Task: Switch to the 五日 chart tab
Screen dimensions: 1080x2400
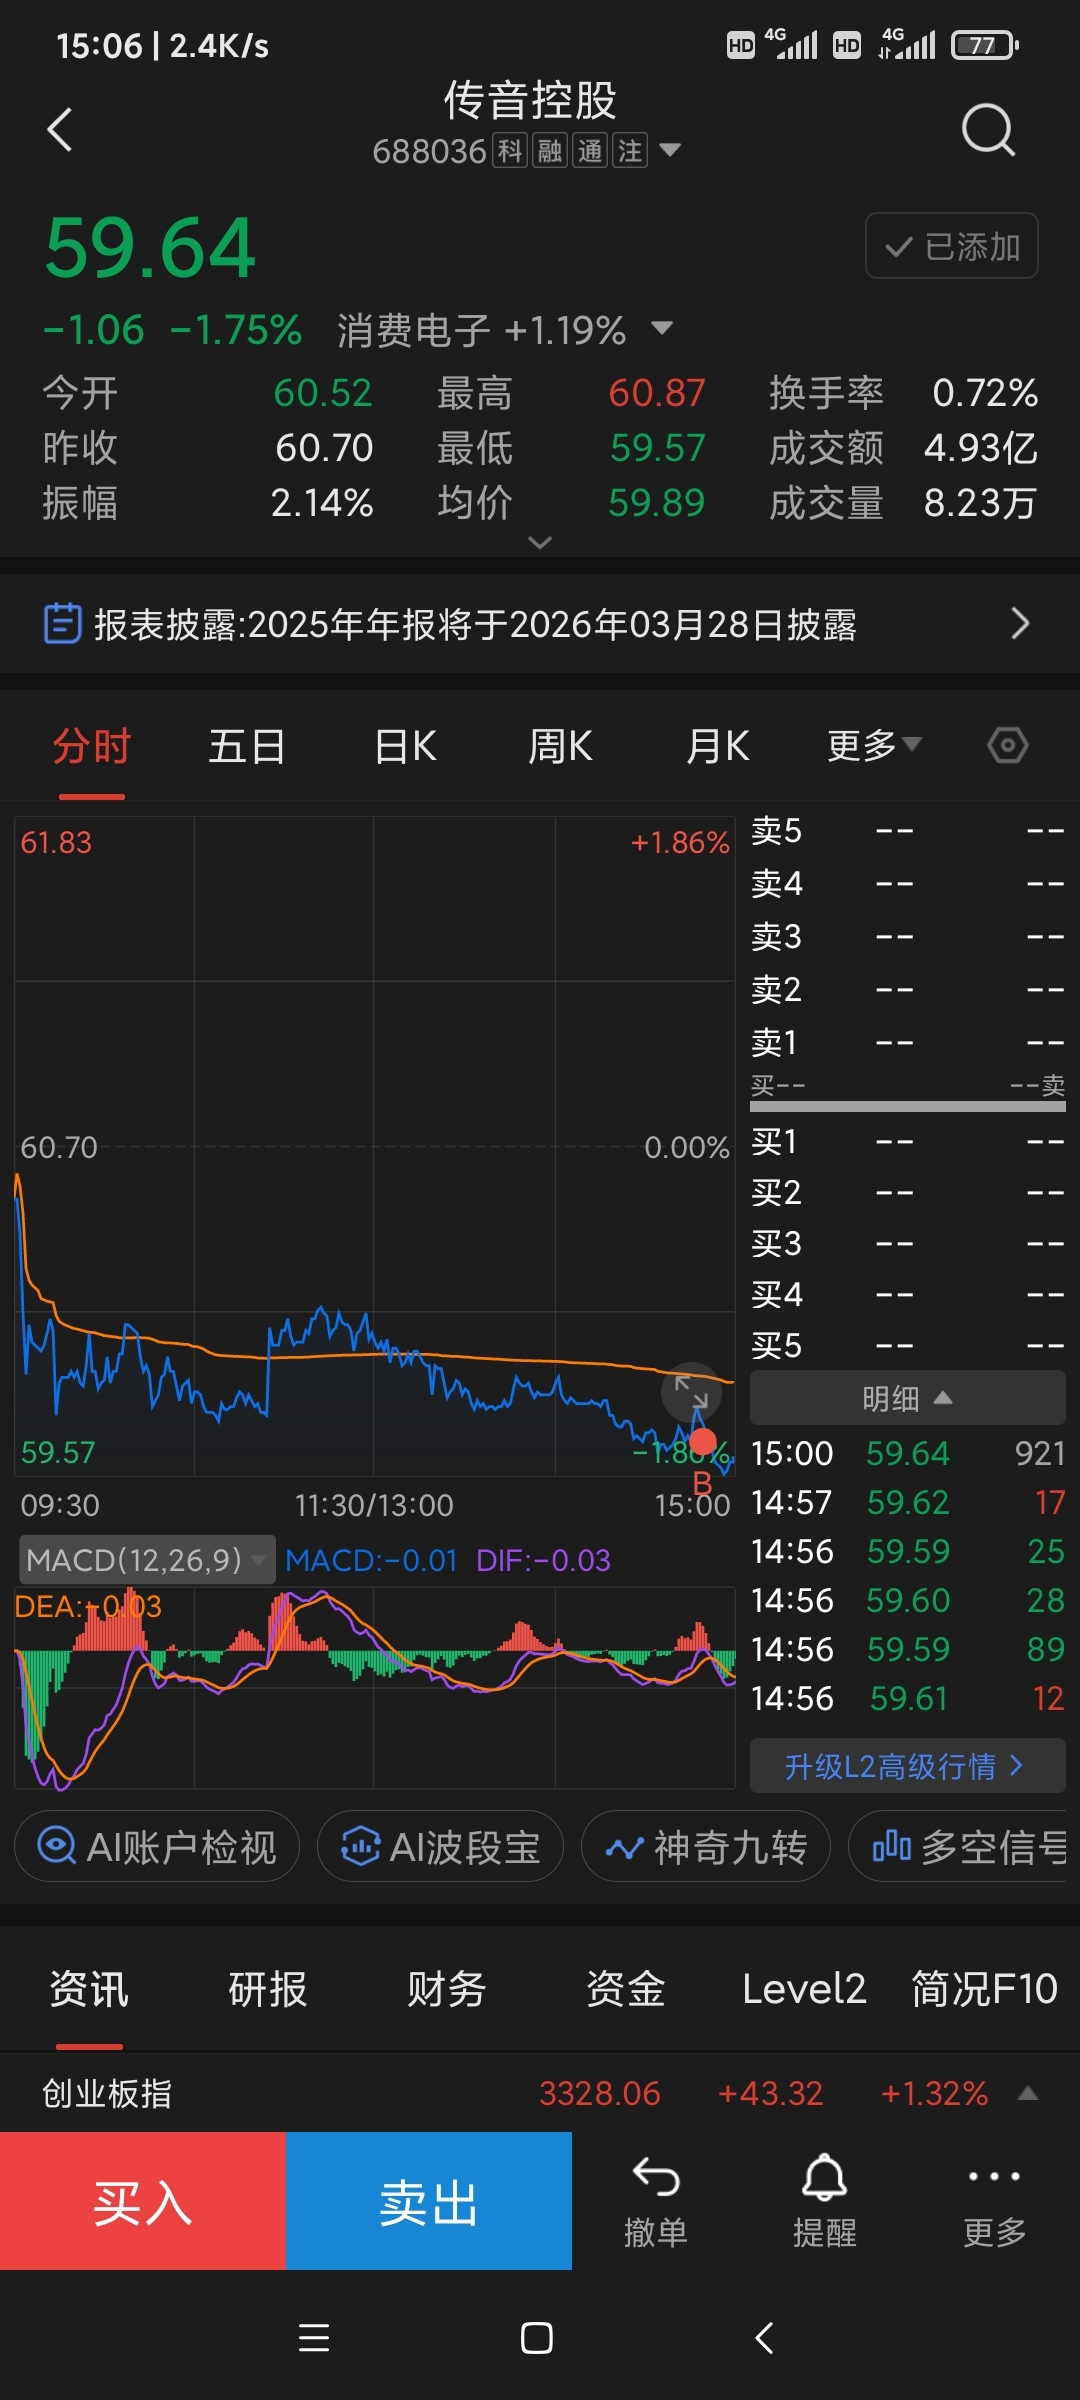Action: tap(247, 746)
